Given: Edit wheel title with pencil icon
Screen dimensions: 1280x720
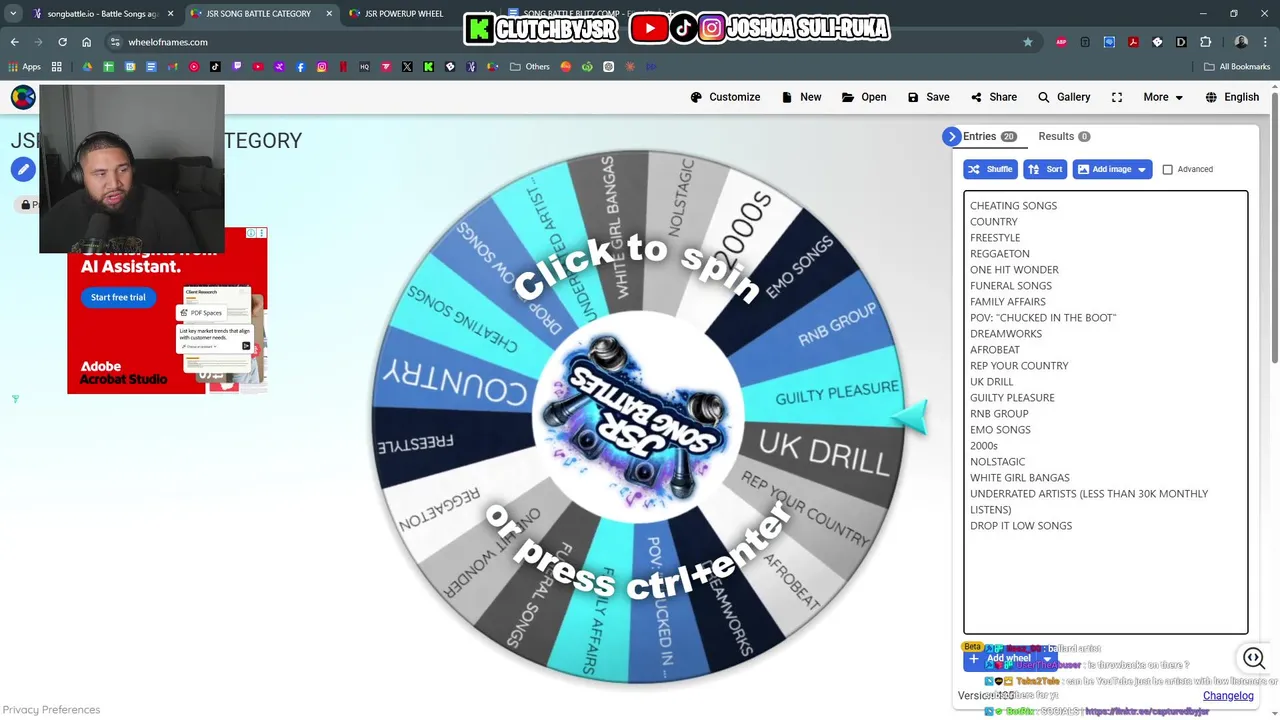Looking at the screenshot, I should (x=23, y=169).
